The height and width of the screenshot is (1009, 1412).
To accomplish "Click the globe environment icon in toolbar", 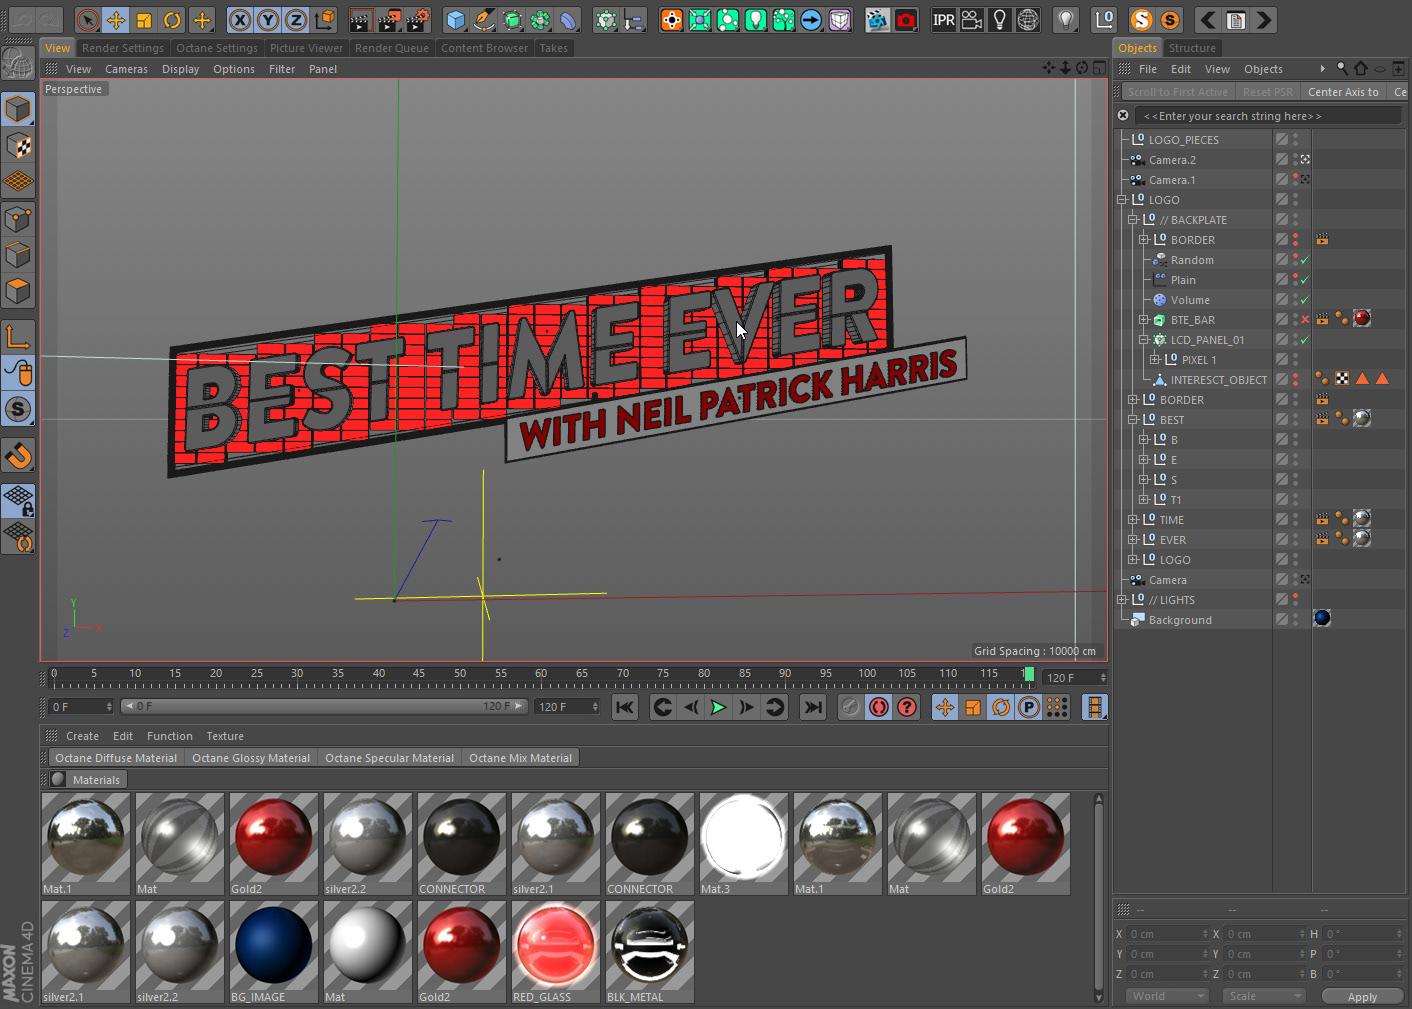I will [x=1027, y=20].
